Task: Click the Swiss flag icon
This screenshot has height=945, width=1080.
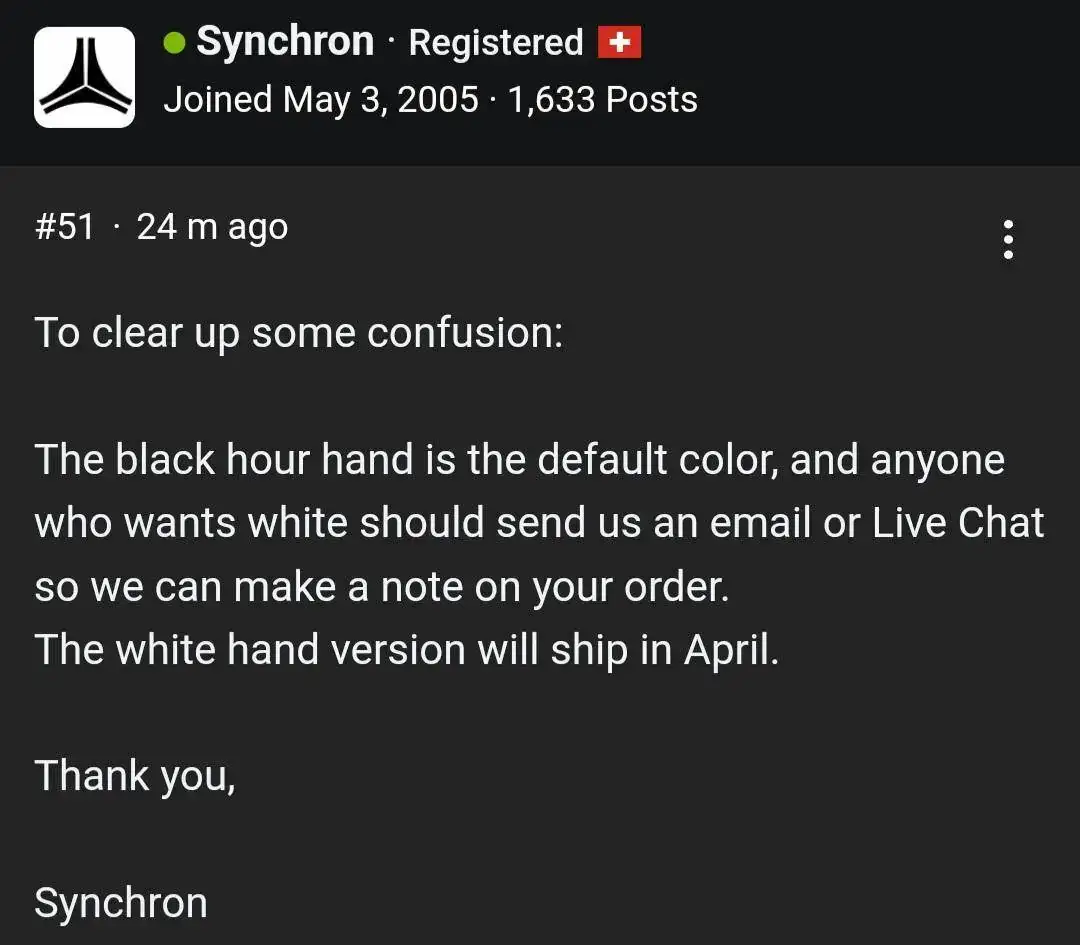Action: pyautogui.click(x=619, y=42)
